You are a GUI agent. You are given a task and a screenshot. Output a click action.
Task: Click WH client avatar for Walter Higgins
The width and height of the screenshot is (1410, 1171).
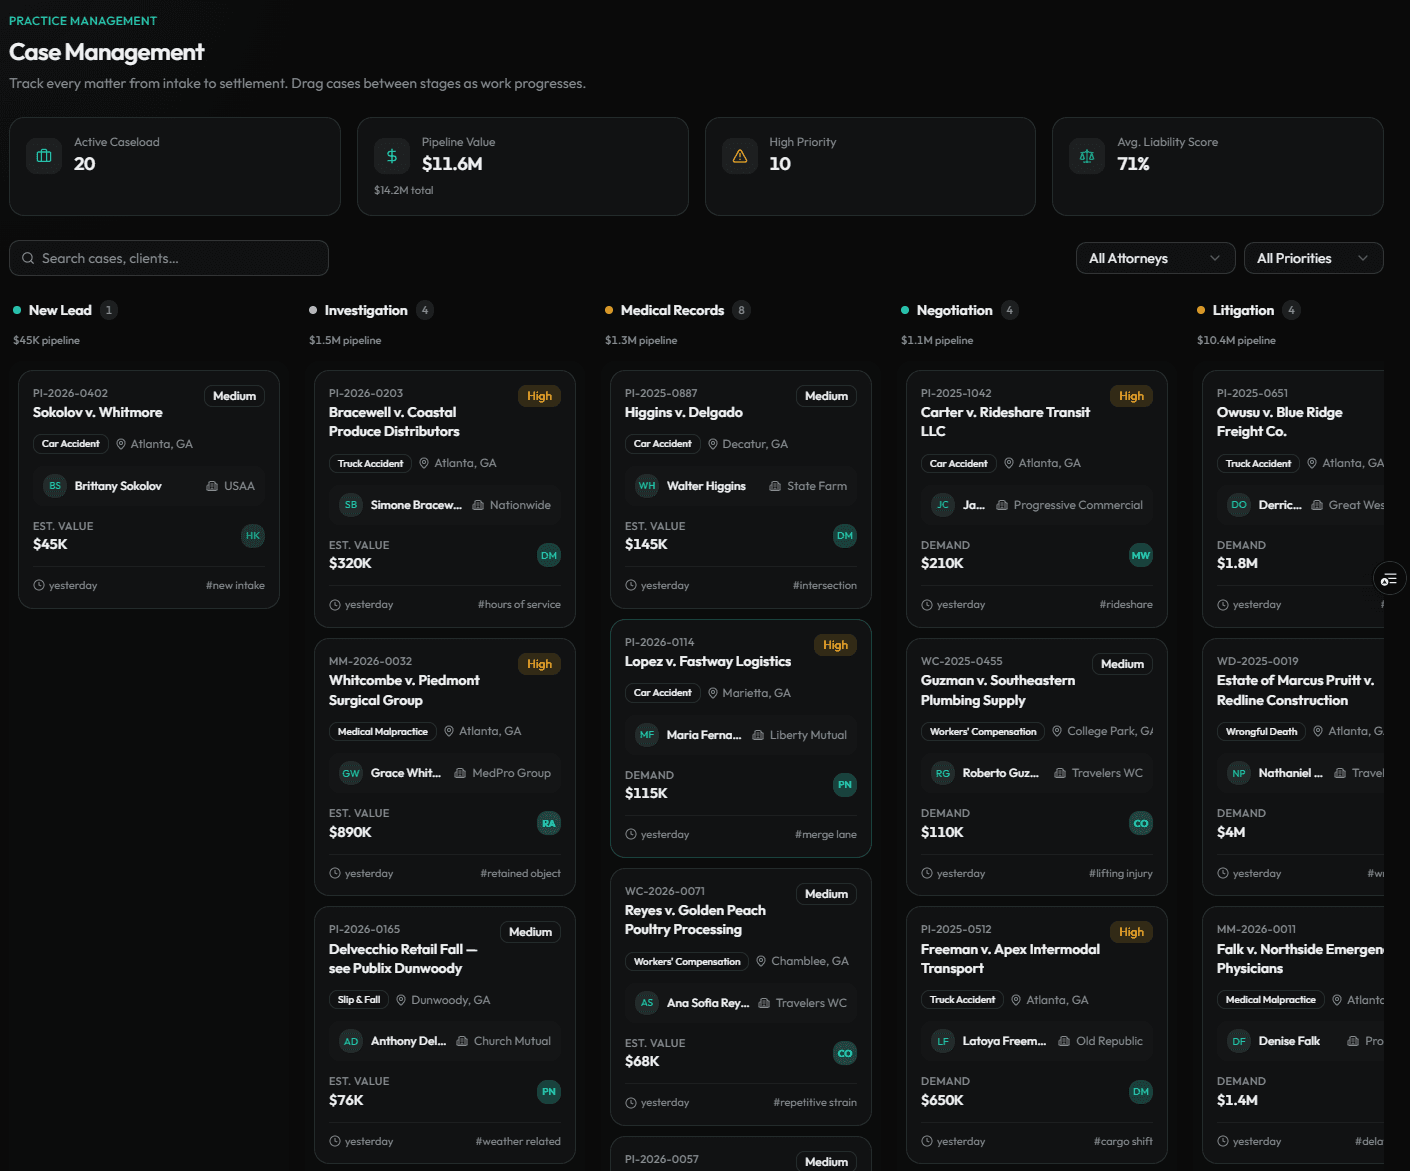coord(647,486)
